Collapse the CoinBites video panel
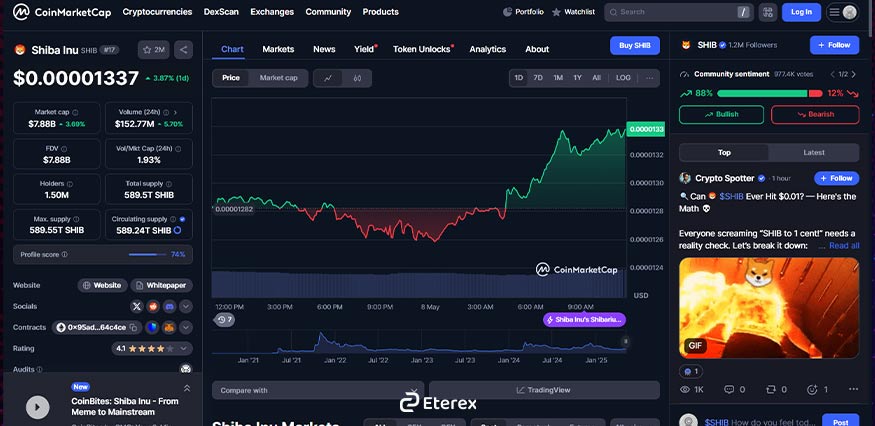 pos(187,389)
